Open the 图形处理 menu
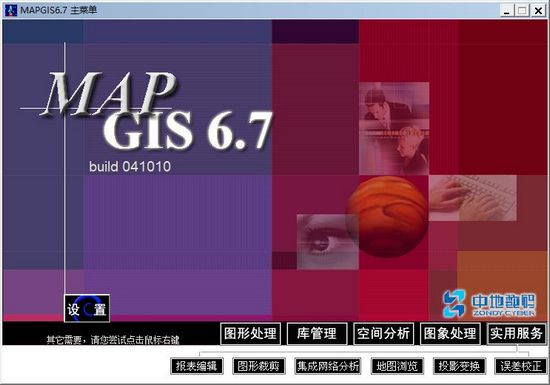The height and width of the screenshot is (385, 550). [x=250, y=333]
